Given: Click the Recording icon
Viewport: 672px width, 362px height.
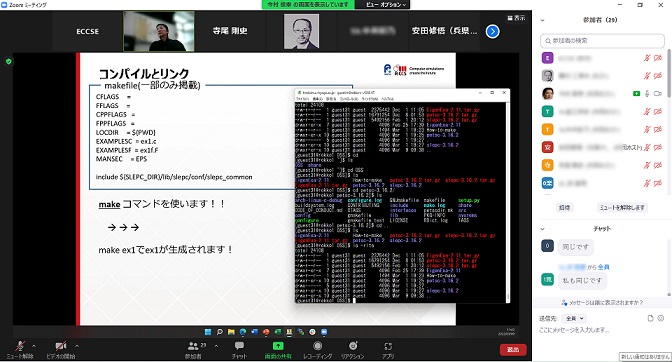Looking at the screenshot, I should [318, 346].
